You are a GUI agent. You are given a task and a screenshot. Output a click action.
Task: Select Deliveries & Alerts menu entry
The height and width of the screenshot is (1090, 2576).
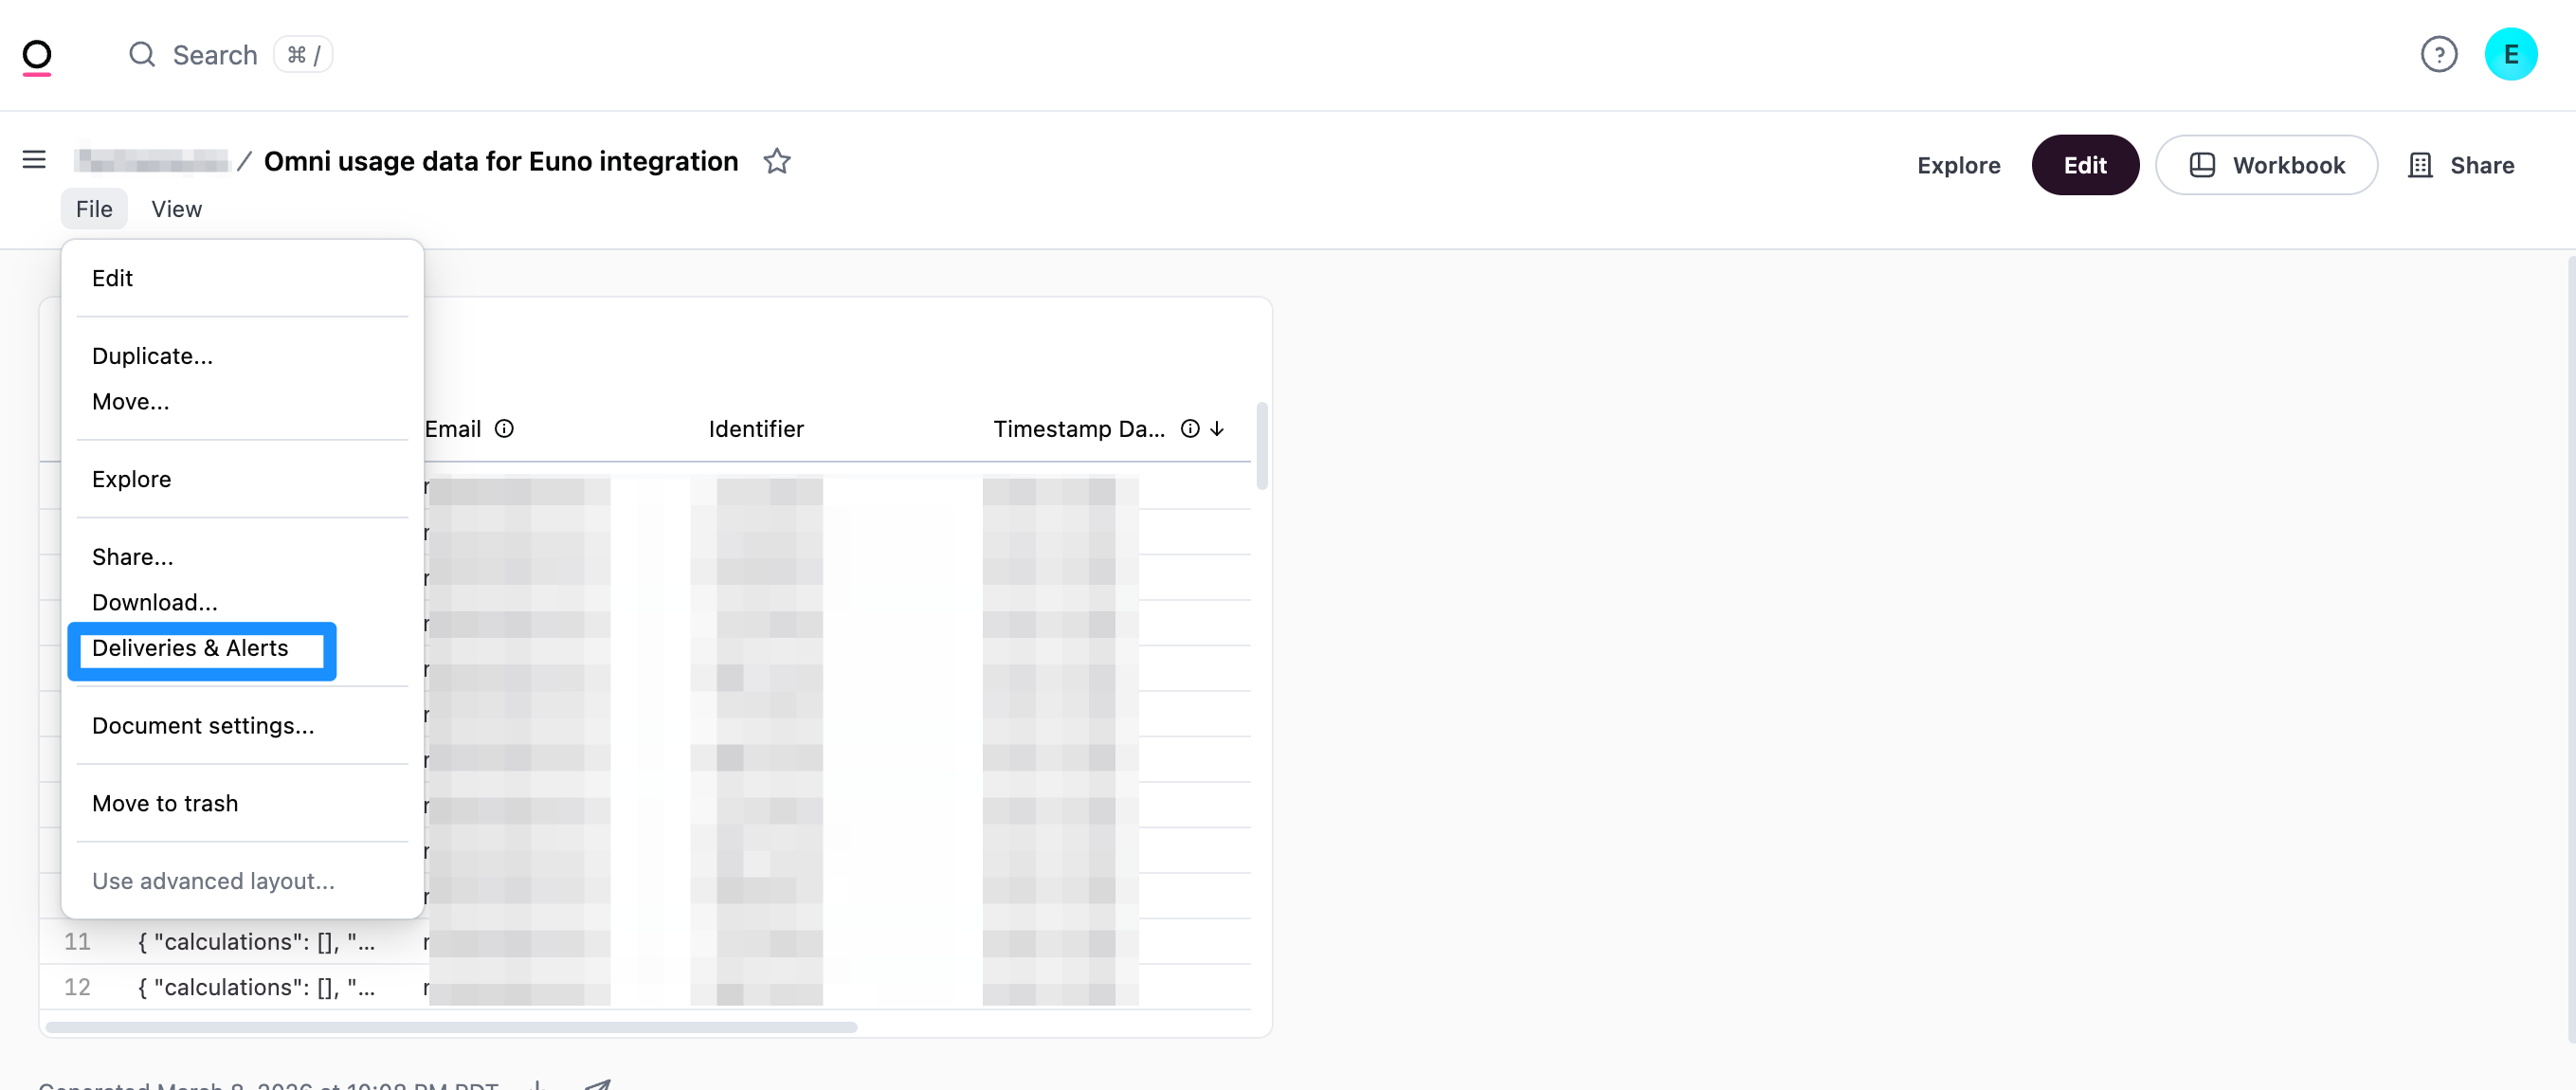pyautogui.click(x=190, y=648)
